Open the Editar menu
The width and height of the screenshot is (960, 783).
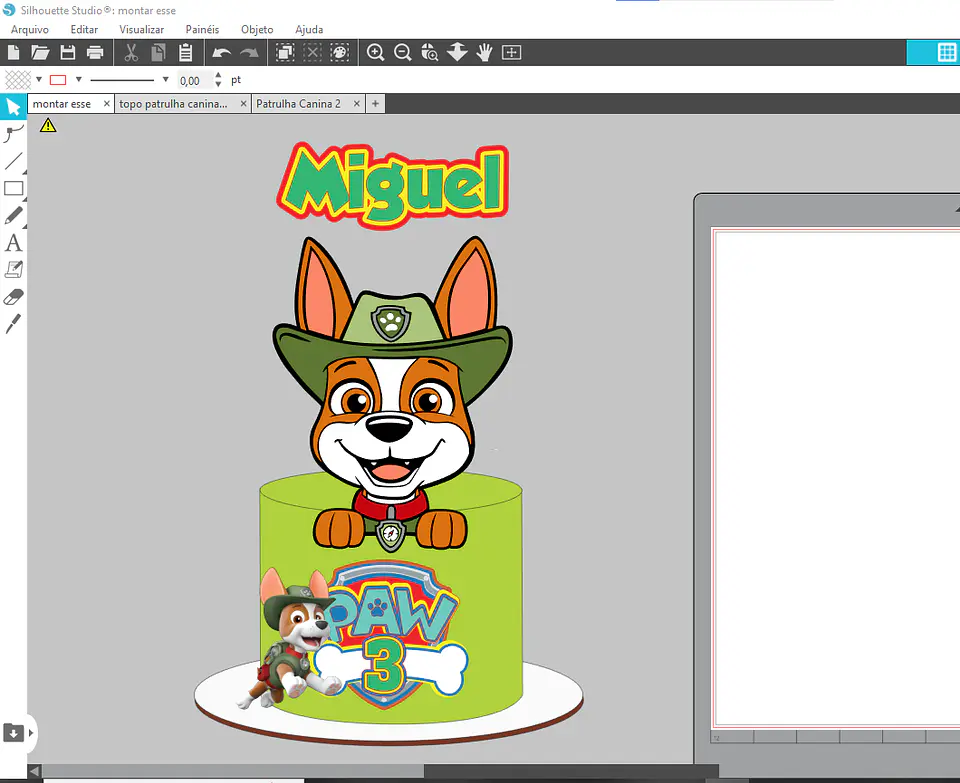84,29
